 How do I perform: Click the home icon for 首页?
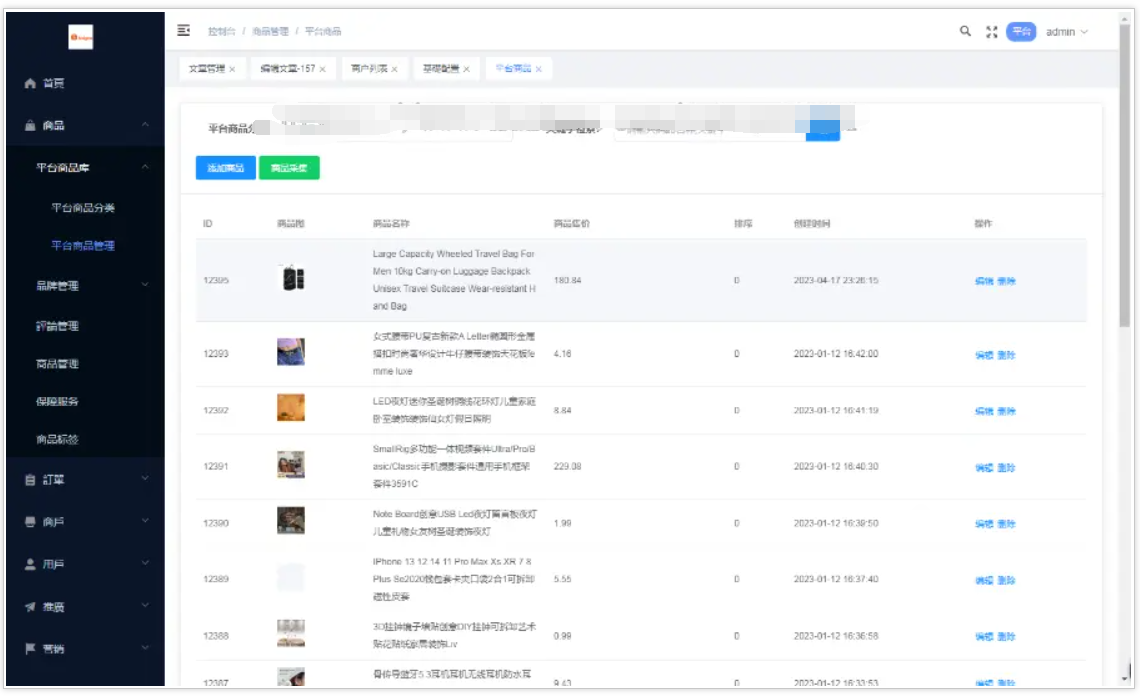pos(30,84)
